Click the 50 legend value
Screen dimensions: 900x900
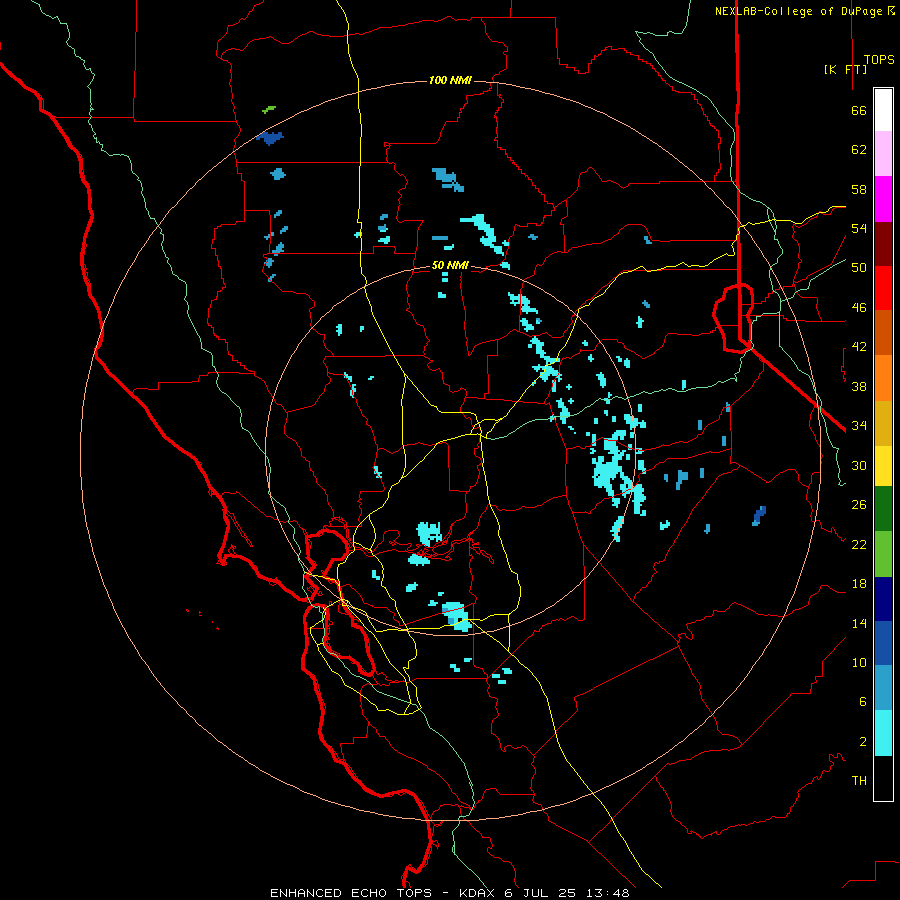click(859, 268)
